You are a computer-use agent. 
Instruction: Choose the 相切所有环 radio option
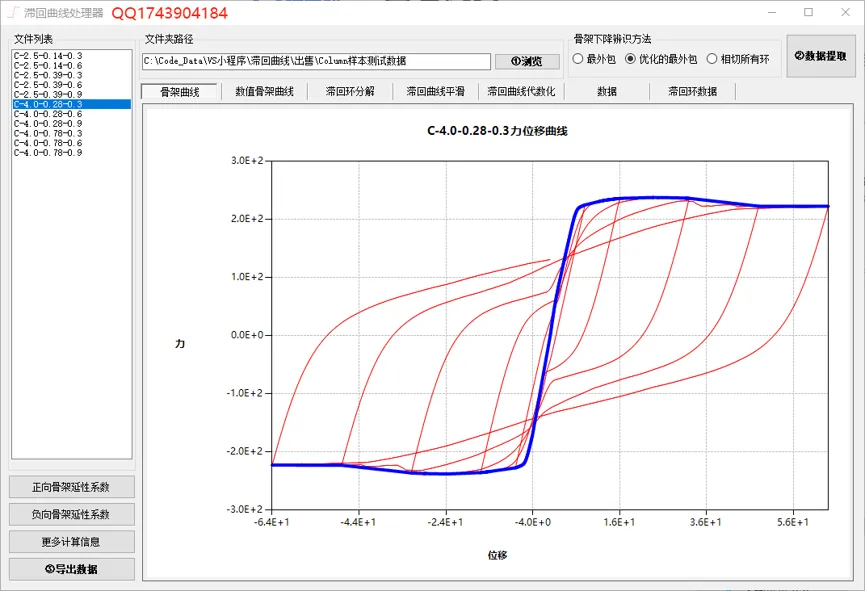[x=738, y=58]
